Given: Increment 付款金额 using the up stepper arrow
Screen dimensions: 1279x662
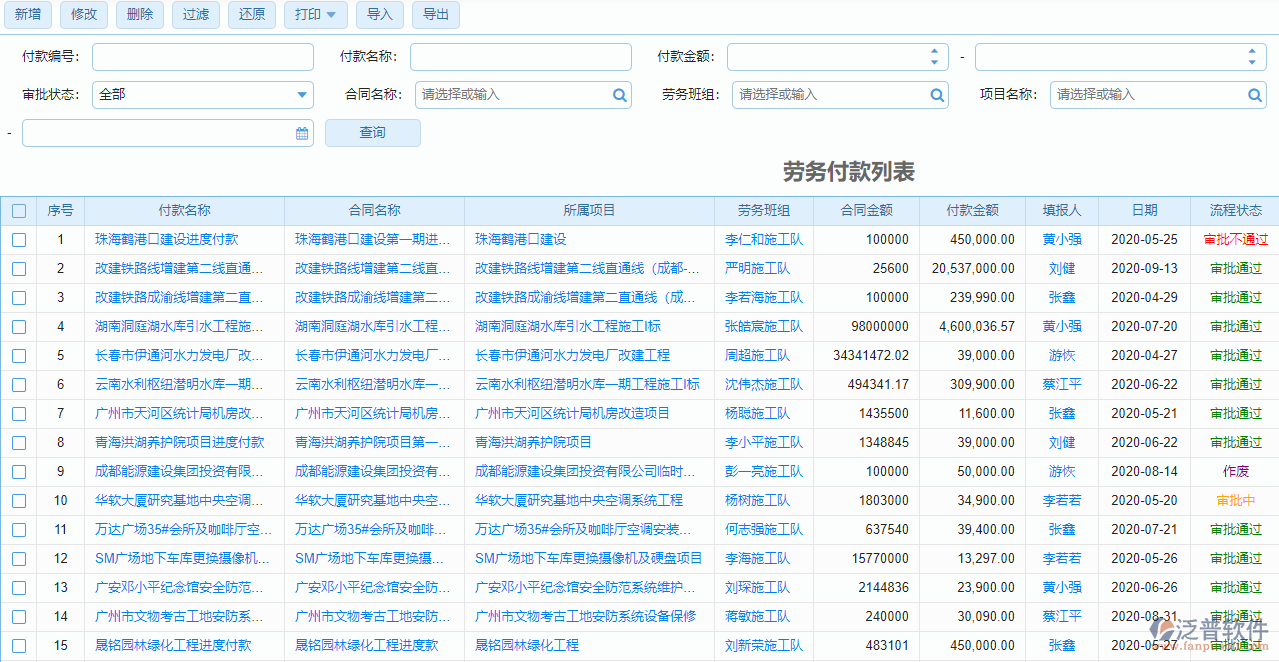Looking at the screenshot, I should (934, 51).
